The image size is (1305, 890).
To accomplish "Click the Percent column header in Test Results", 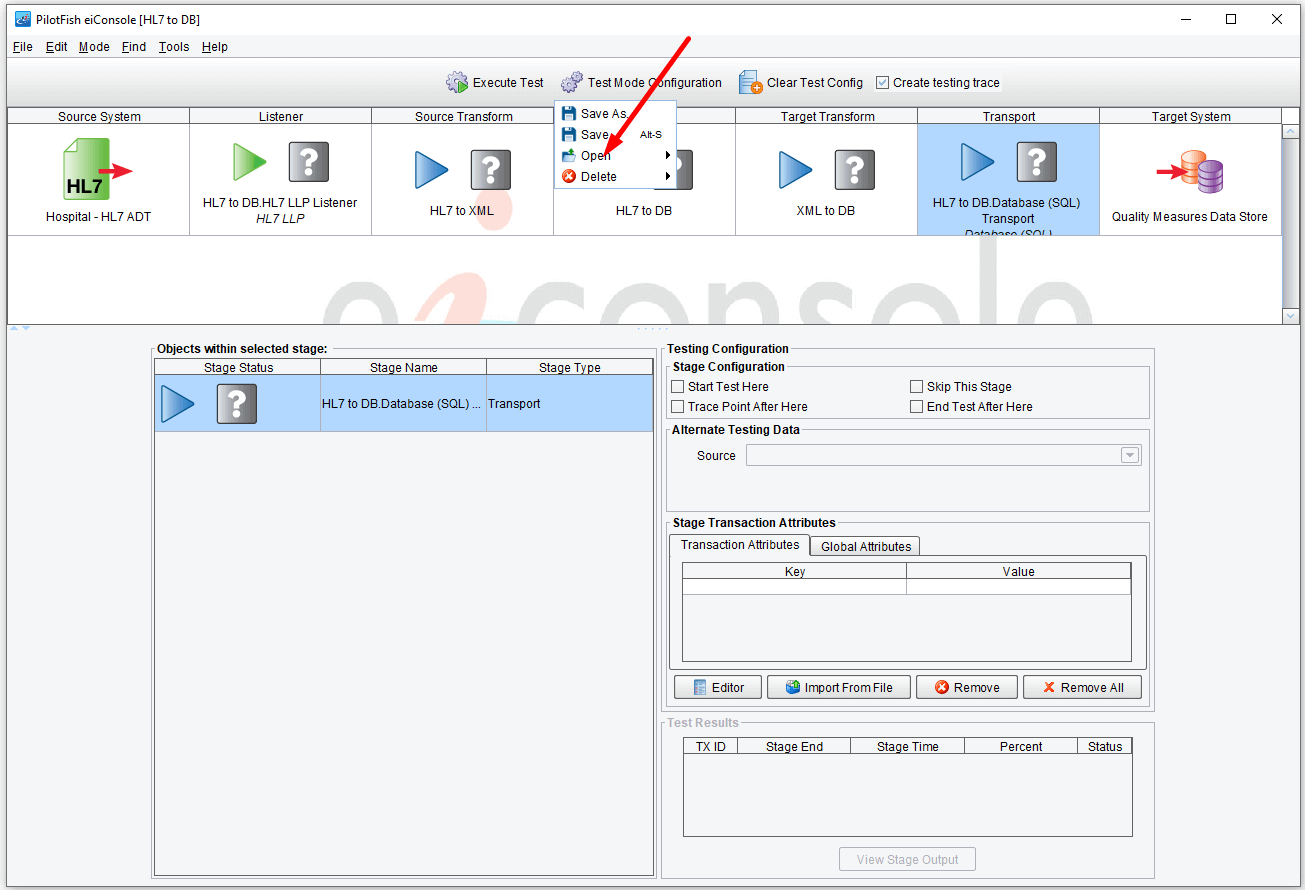I will coord(1021,747).
